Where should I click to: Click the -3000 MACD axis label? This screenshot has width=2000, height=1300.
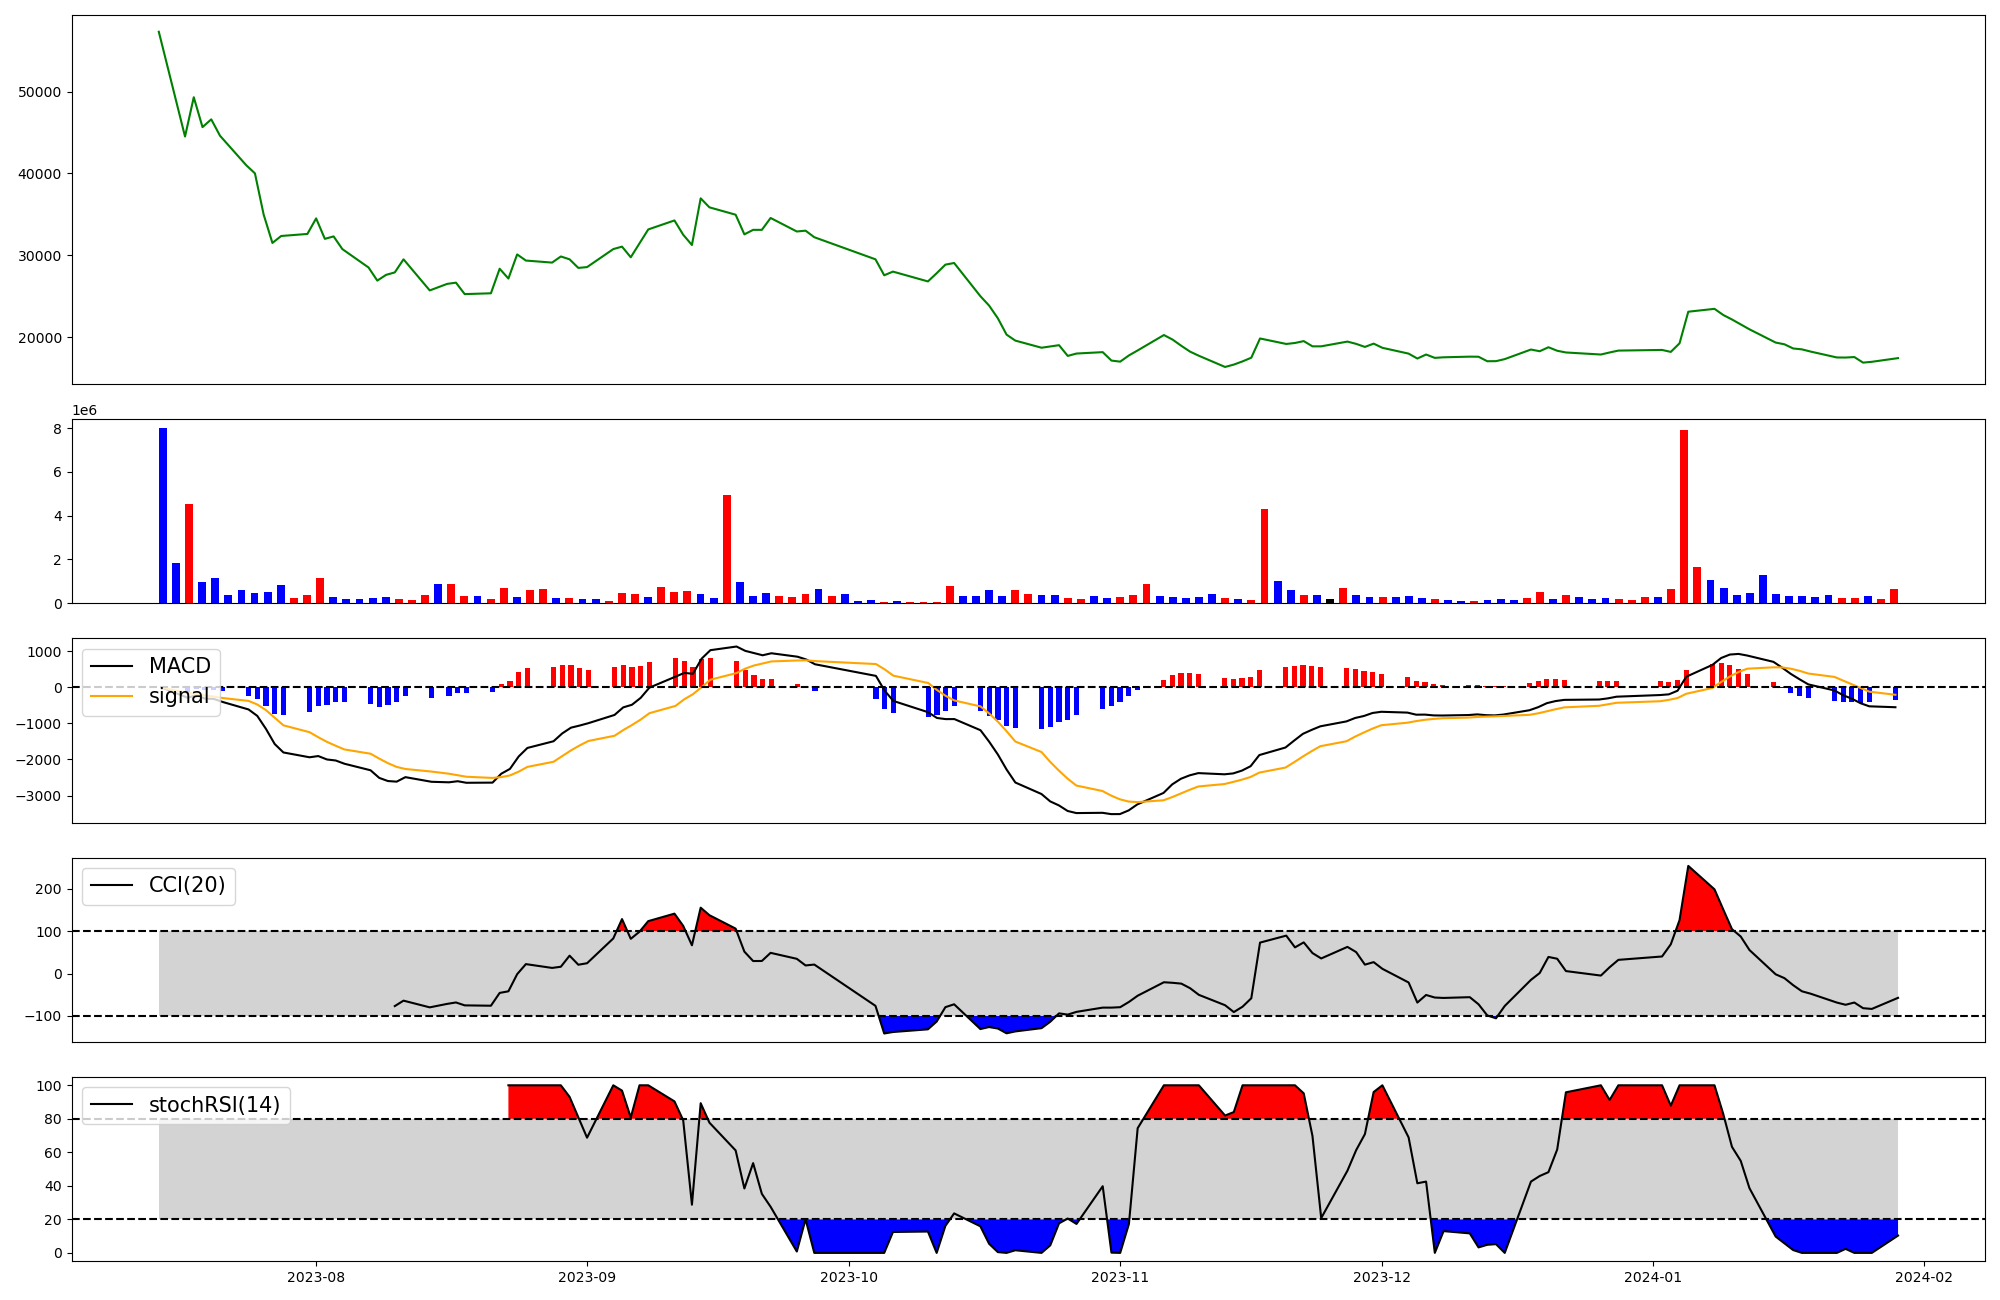point(40,797)
